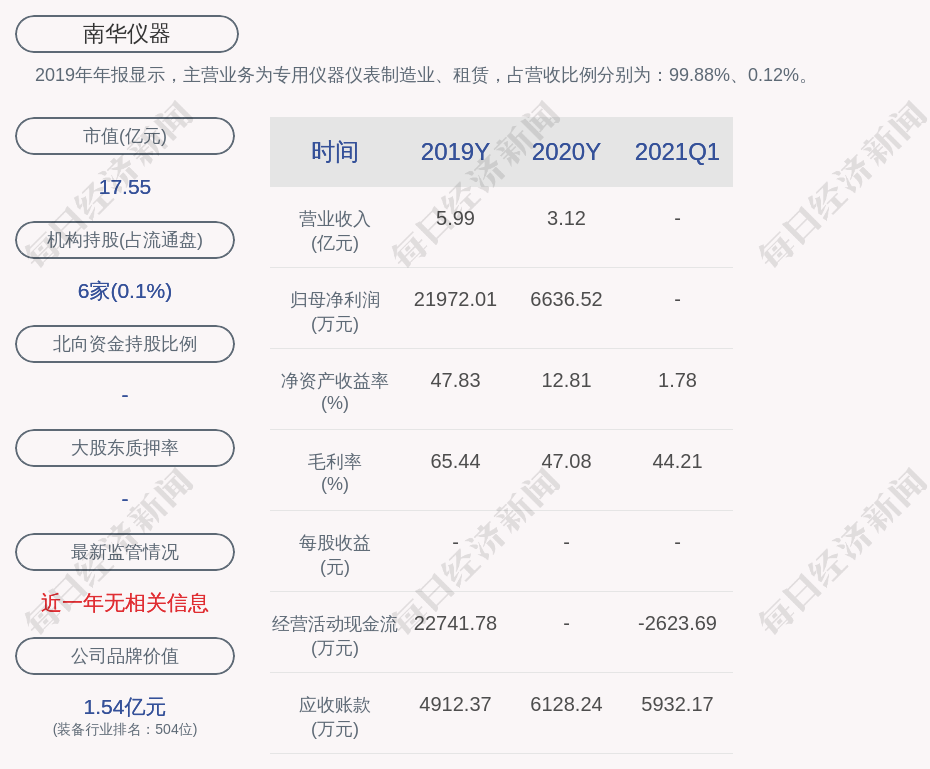The width and height of the screenshot is (930, 769).
Task: Click the 2020Y 应收账款 value 6128.24
Action: tap(566, 704)
